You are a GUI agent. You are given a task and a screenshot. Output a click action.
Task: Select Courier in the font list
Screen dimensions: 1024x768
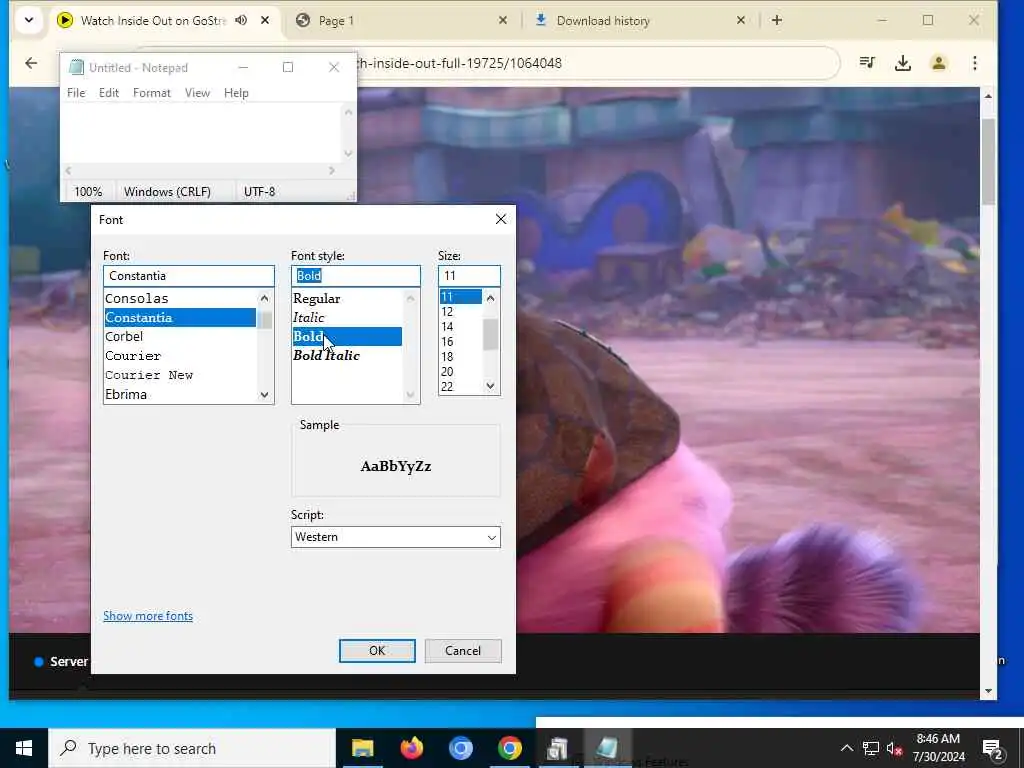click(180, 356)
